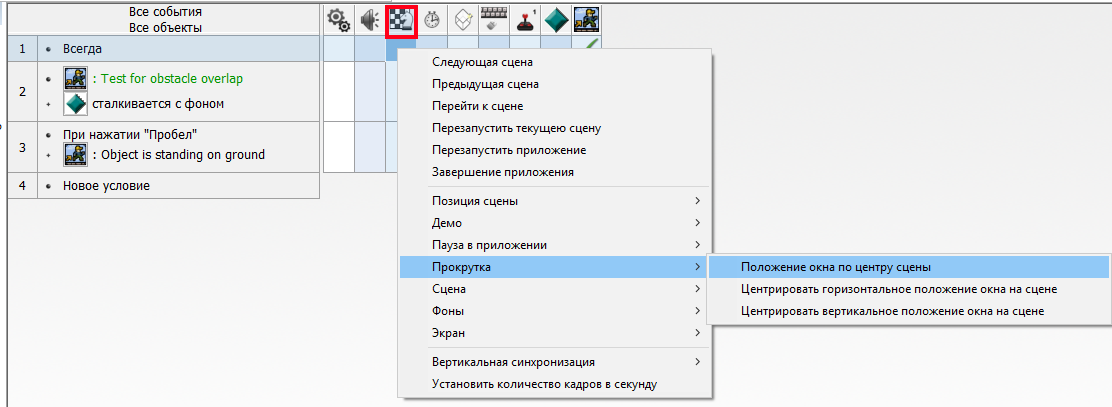Choose "Перезапустить приложение" menu entry
This screenshot has height=407, width=1112.
[x=508, y=150]
